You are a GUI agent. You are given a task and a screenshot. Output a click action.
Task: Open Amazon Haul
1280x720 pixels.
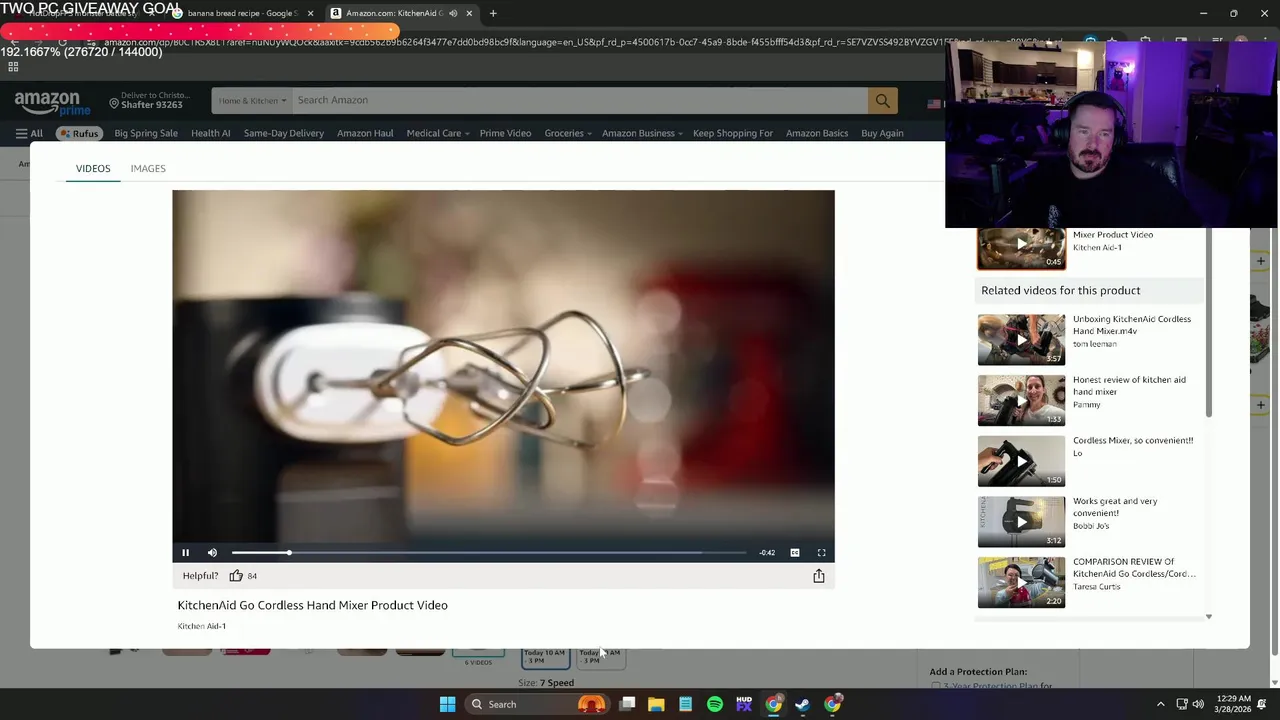click(365, 133)
